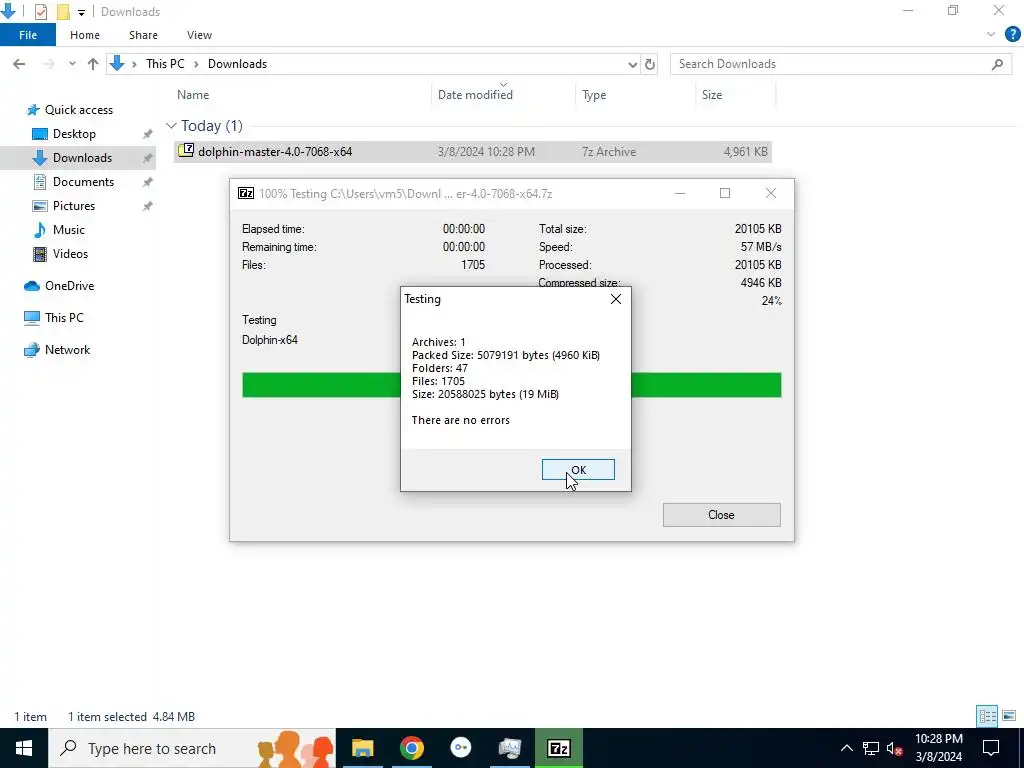Open the Home ribbon tab
The width and height of the screenshot is (1024, 768).
[85, 35]
